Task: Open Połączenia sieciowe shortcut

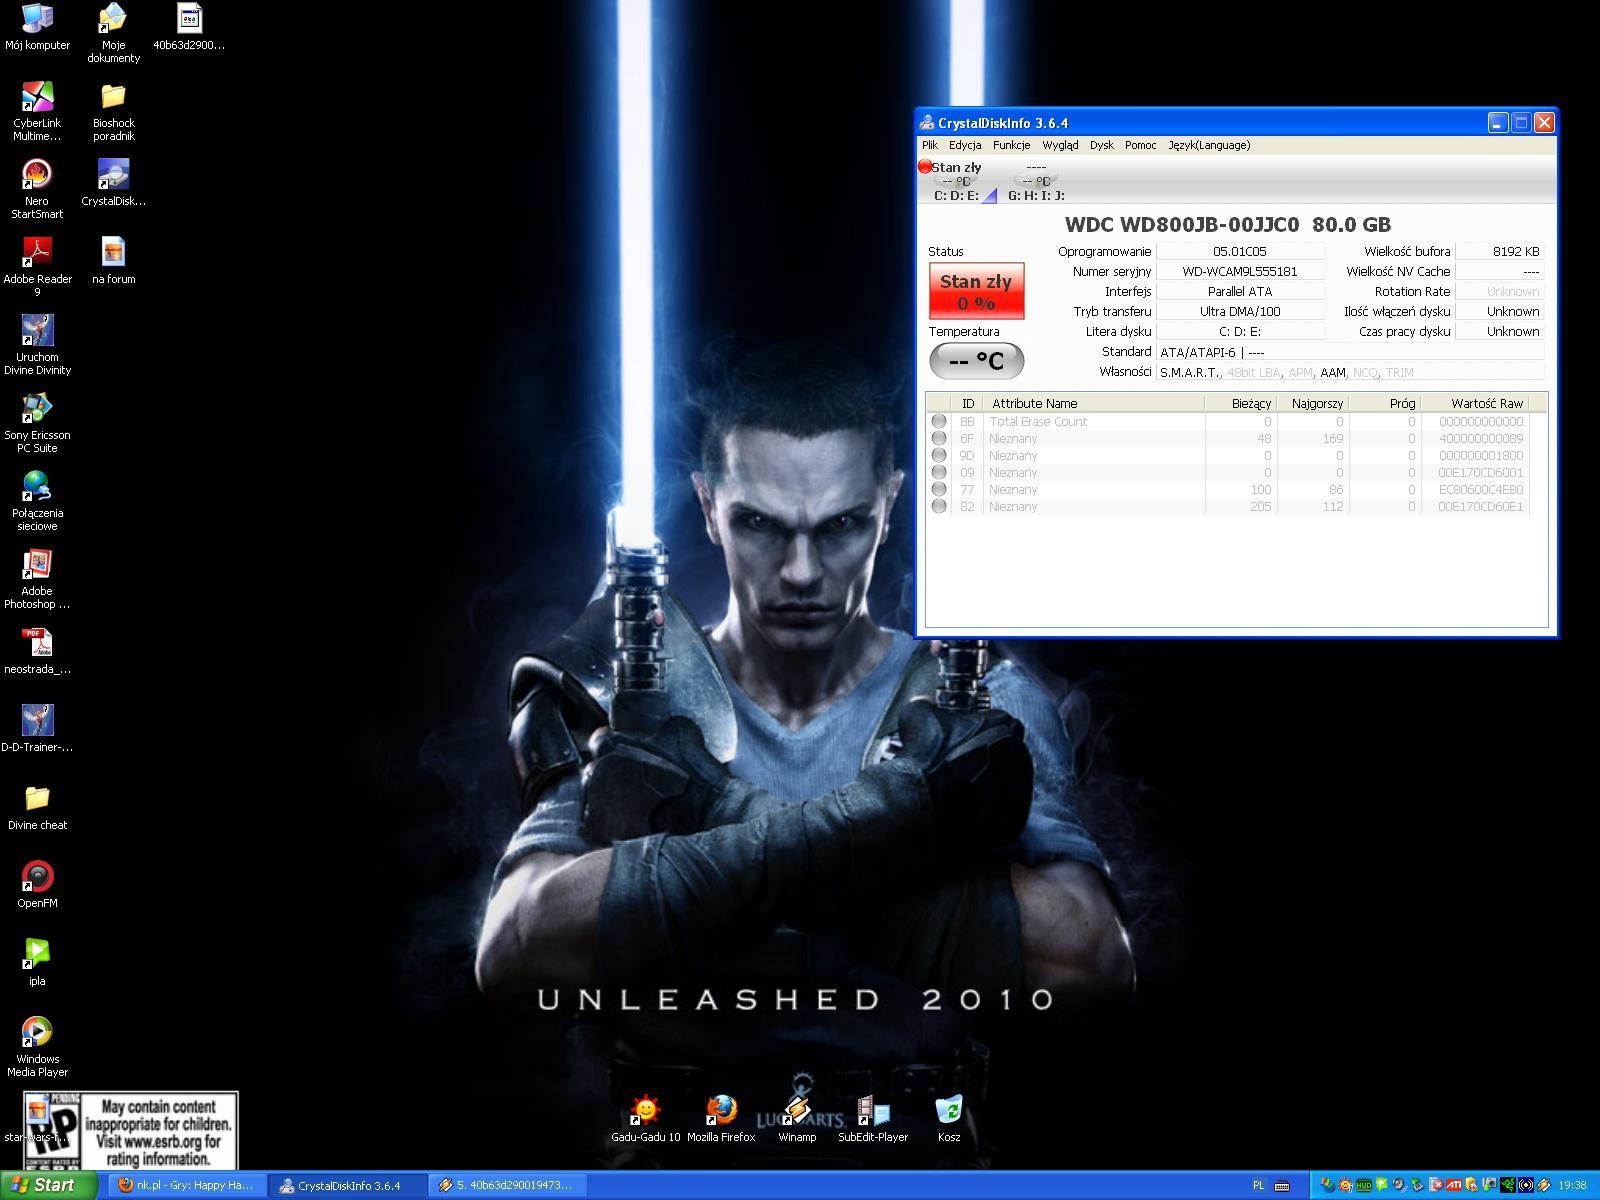Action: (x=37, y=501)
